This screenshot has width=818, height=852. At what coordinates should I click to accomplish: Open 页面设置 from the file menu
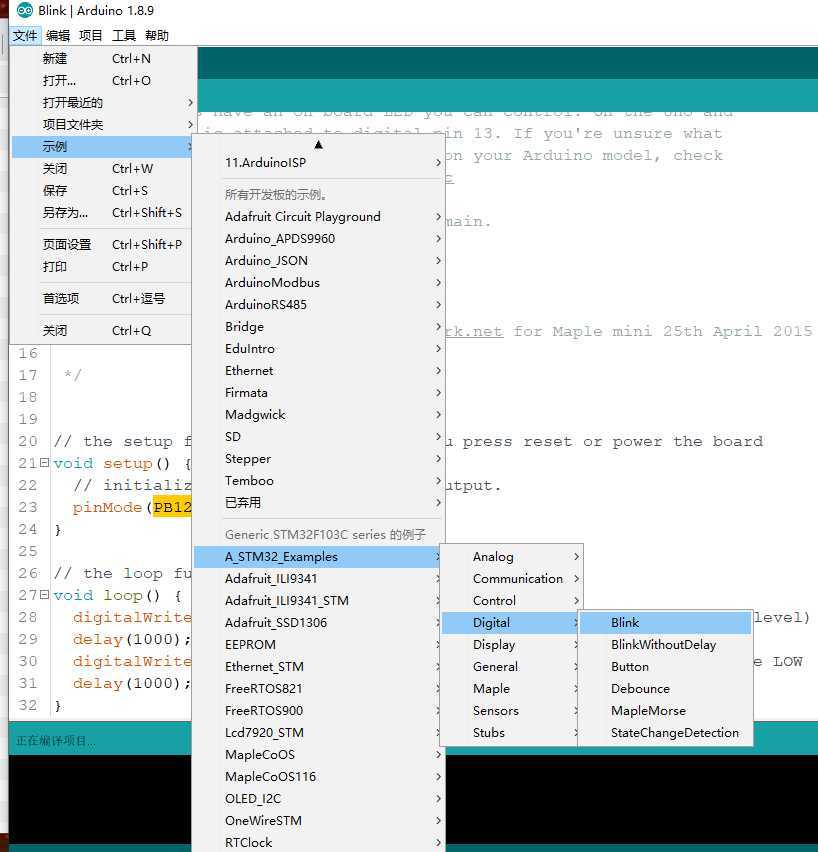tap(103, 245)
